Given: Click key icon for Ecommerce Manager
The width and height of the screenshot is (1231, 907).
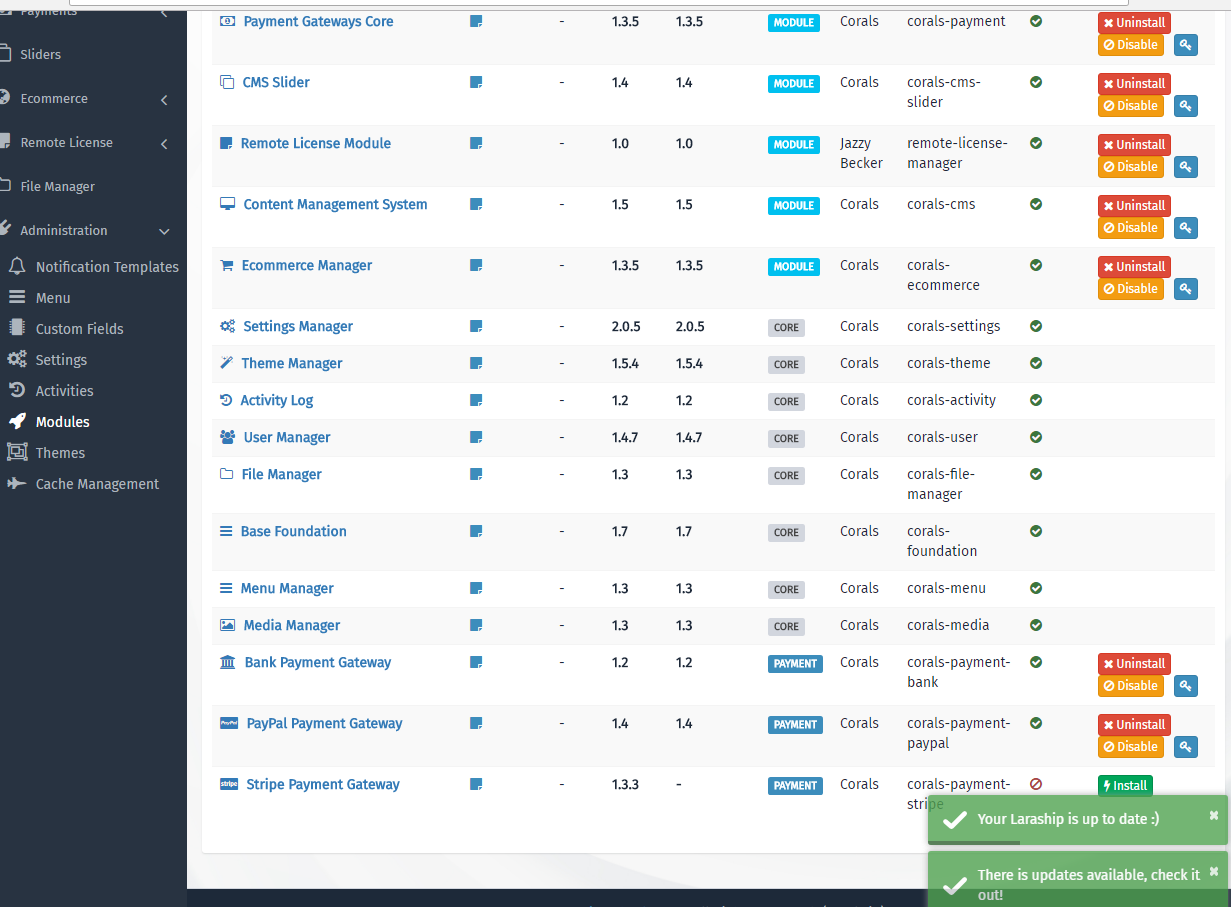Looking at the screenshot, I should pos(1185,288).
